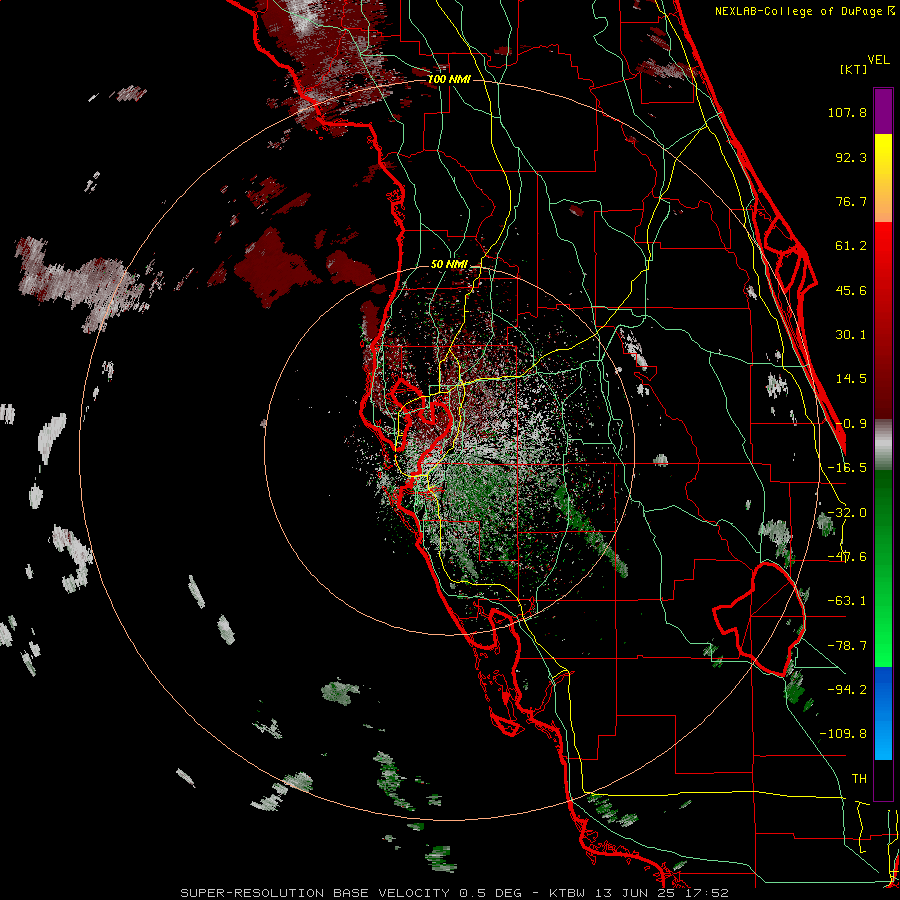
Task: Pick the blue segment of the color bar
Action: (x=883, y=713)
